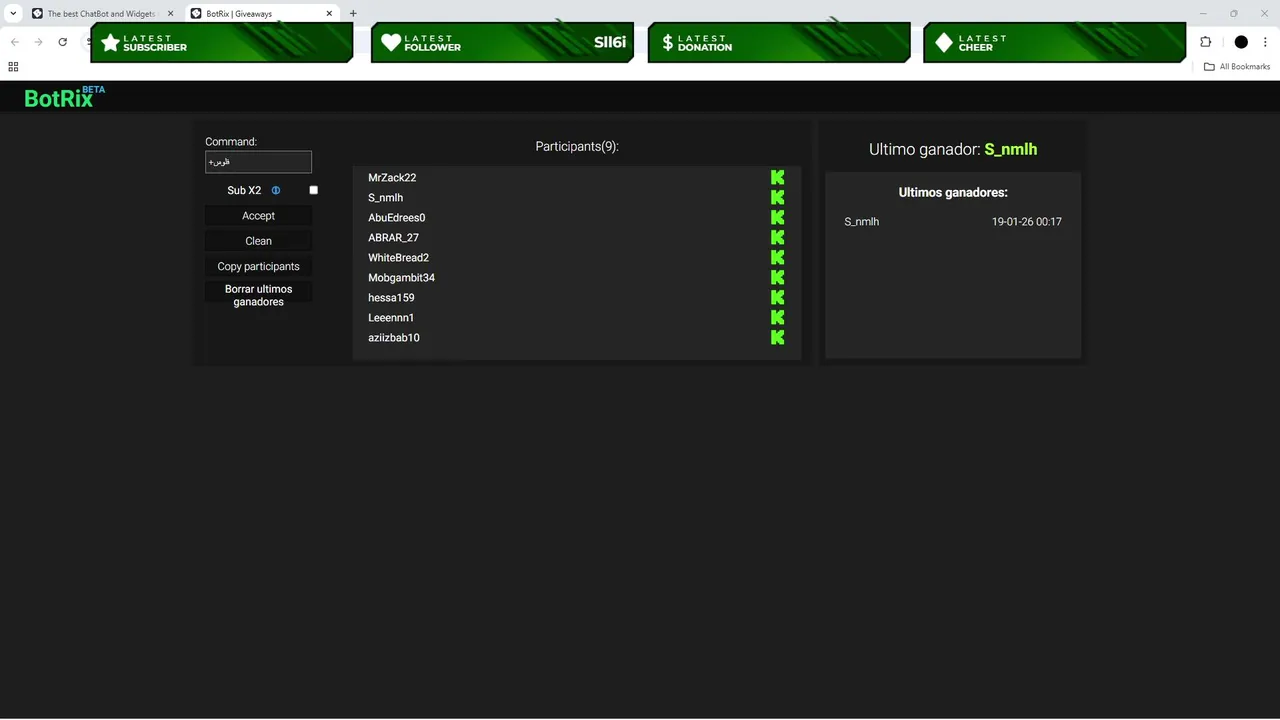Click the Latest Follower banner
The height and width of the screenshot is (720, 1280).
503,42
